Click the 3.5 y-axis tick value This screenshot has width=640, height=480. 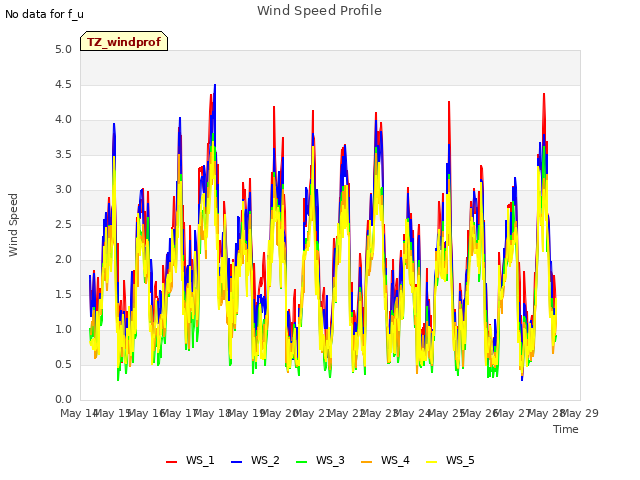click(x=63, y=155)
